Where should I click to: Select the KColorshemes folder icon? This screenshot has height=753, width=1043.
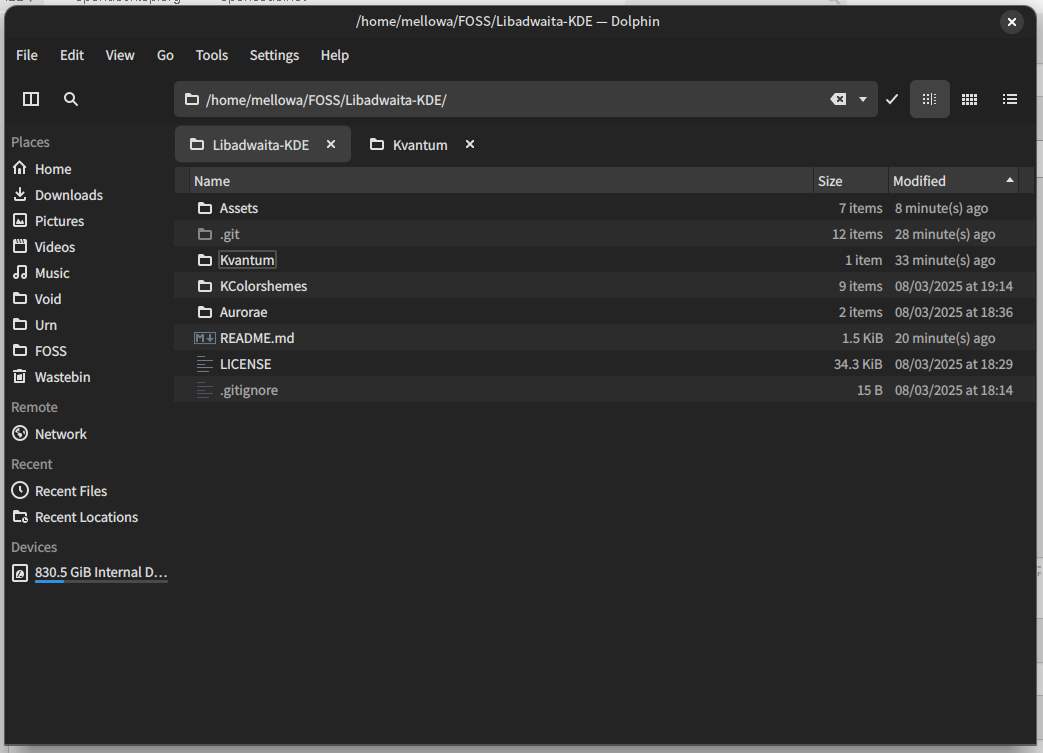[x=205, y=286]
